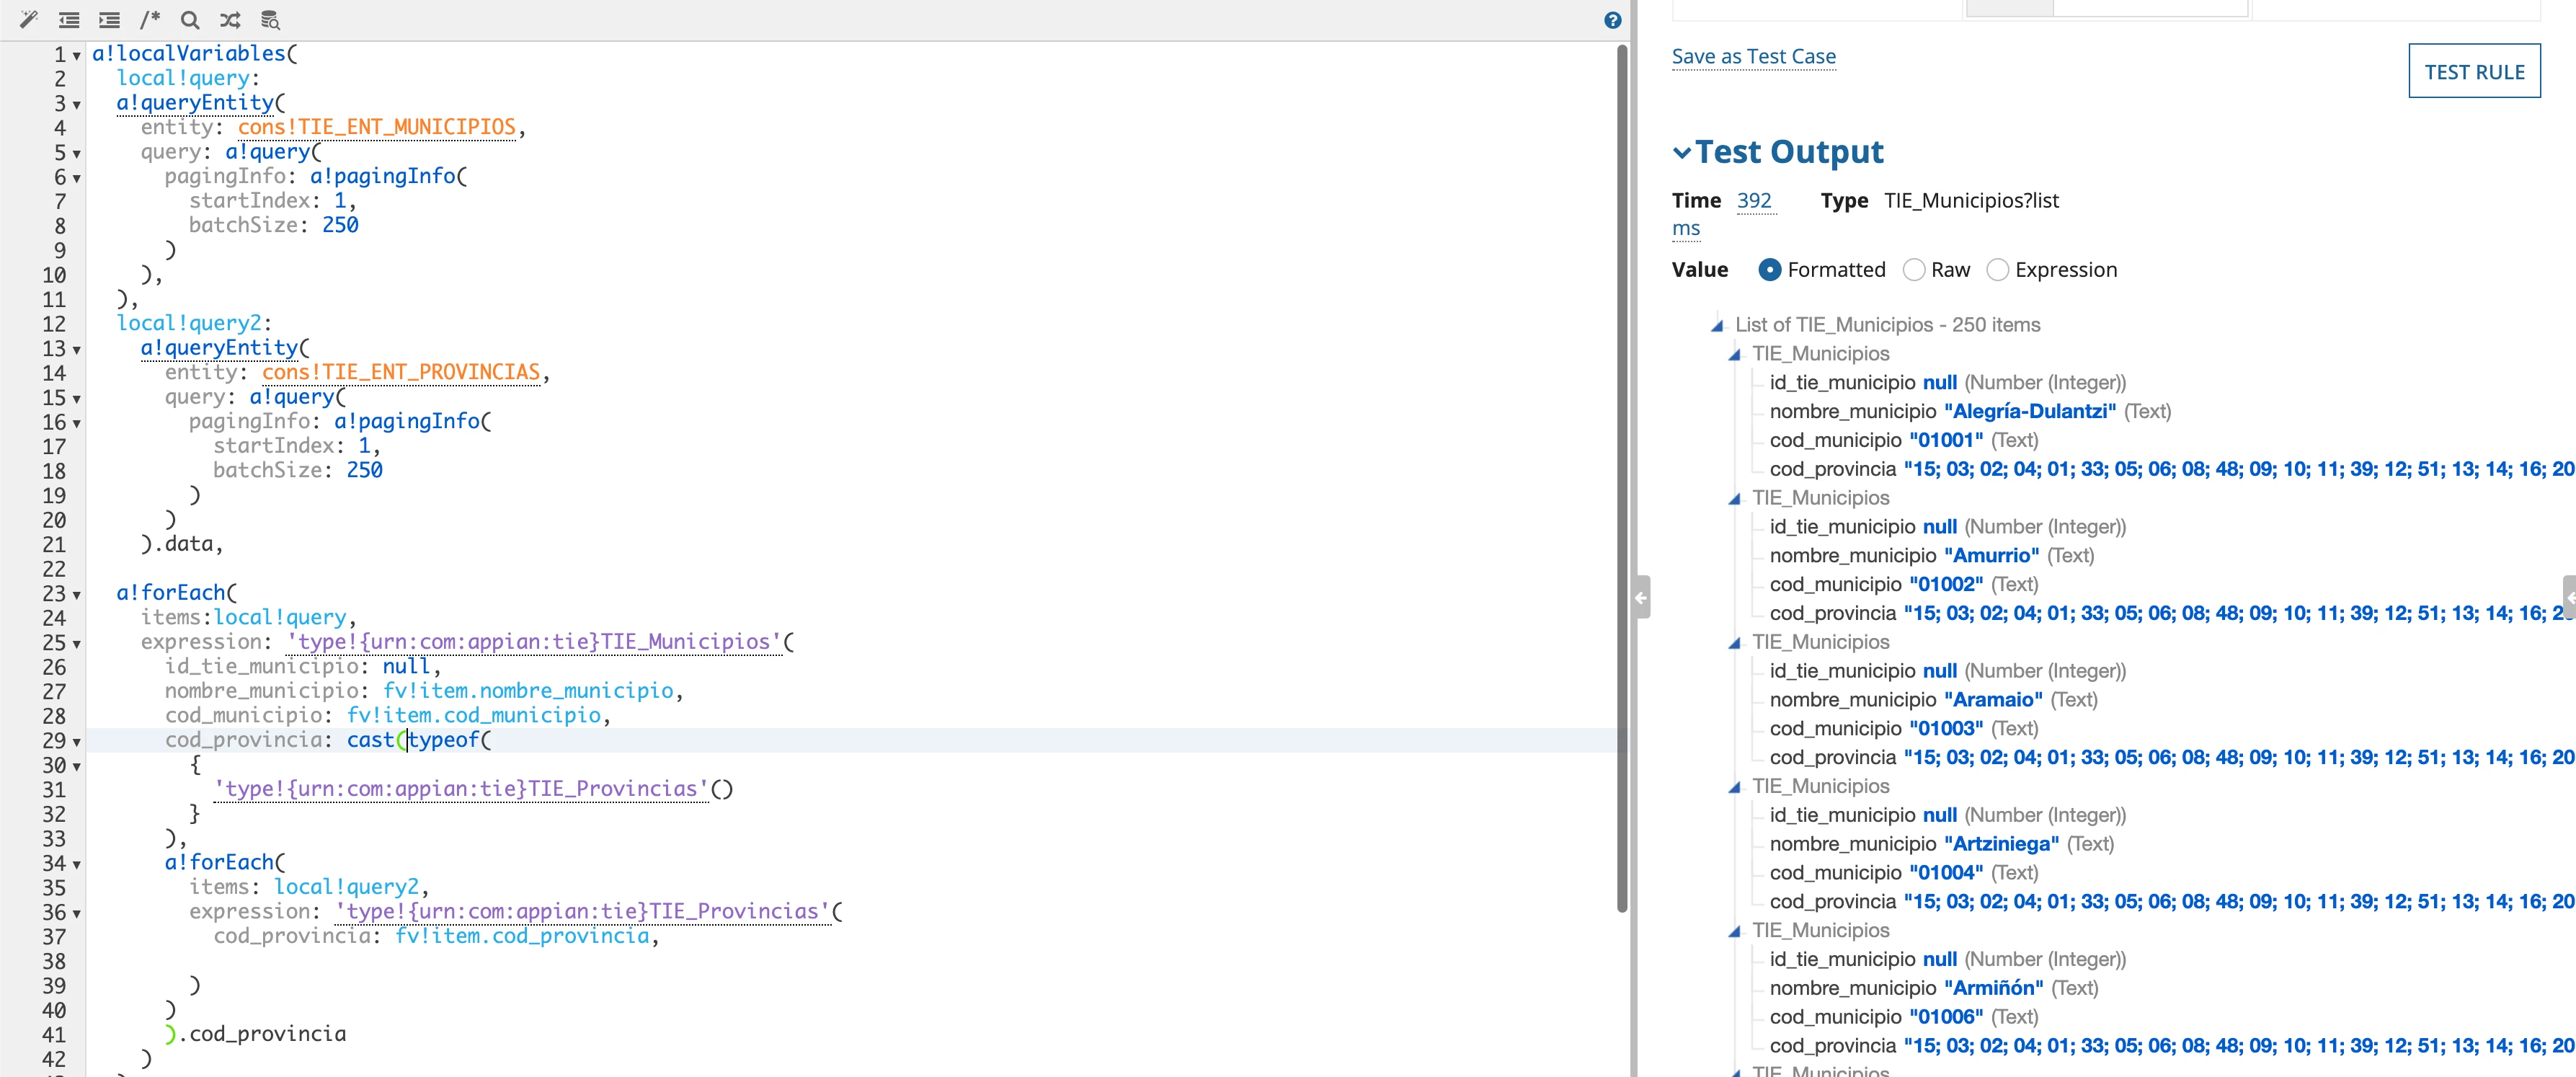Click the cons!TIE_ENT_MUNICIPIOS constant reference
This screenshot has width=2576, height=1077.
coord(376,127)
